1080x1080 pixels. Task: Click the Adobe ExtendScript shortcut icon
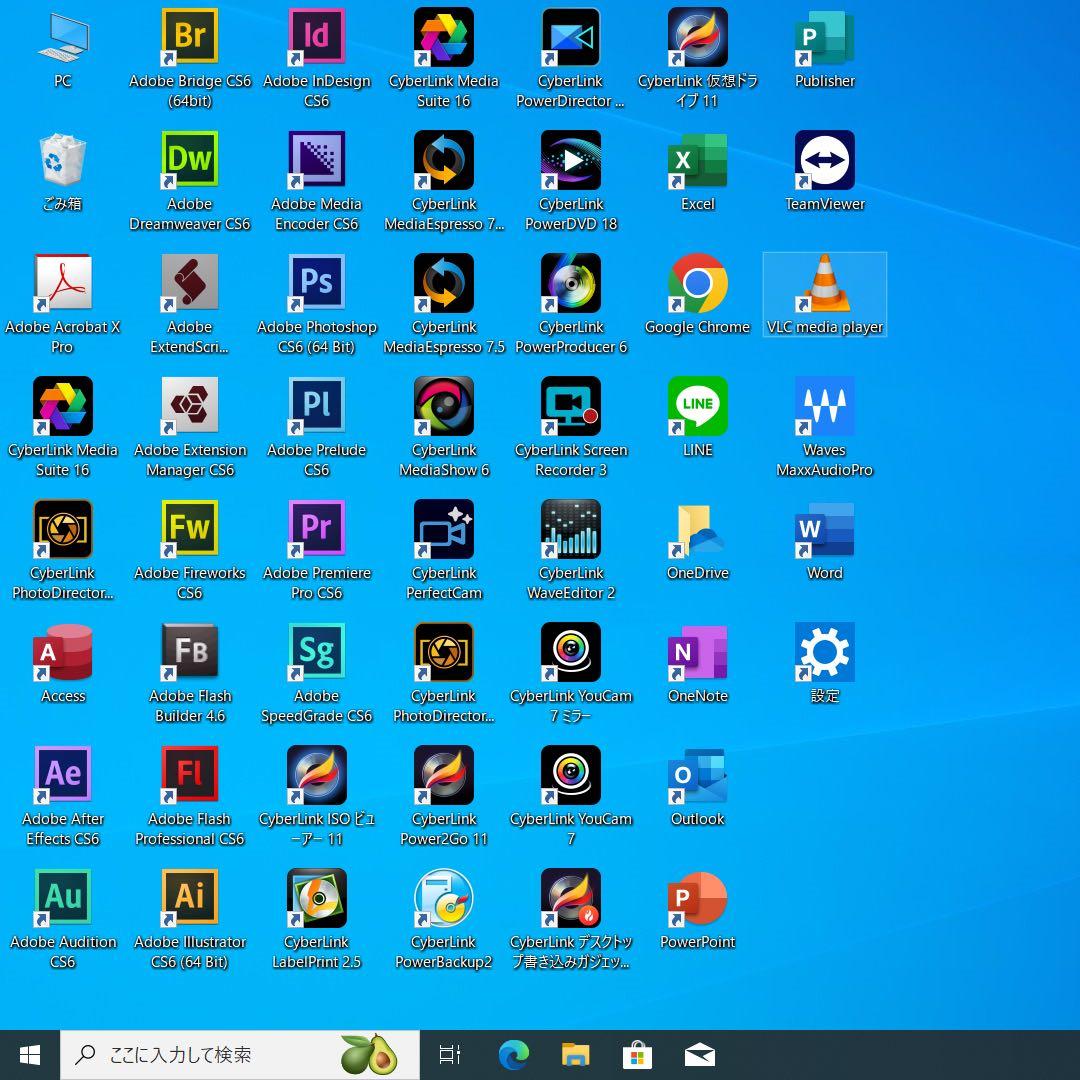click(189, 282)
